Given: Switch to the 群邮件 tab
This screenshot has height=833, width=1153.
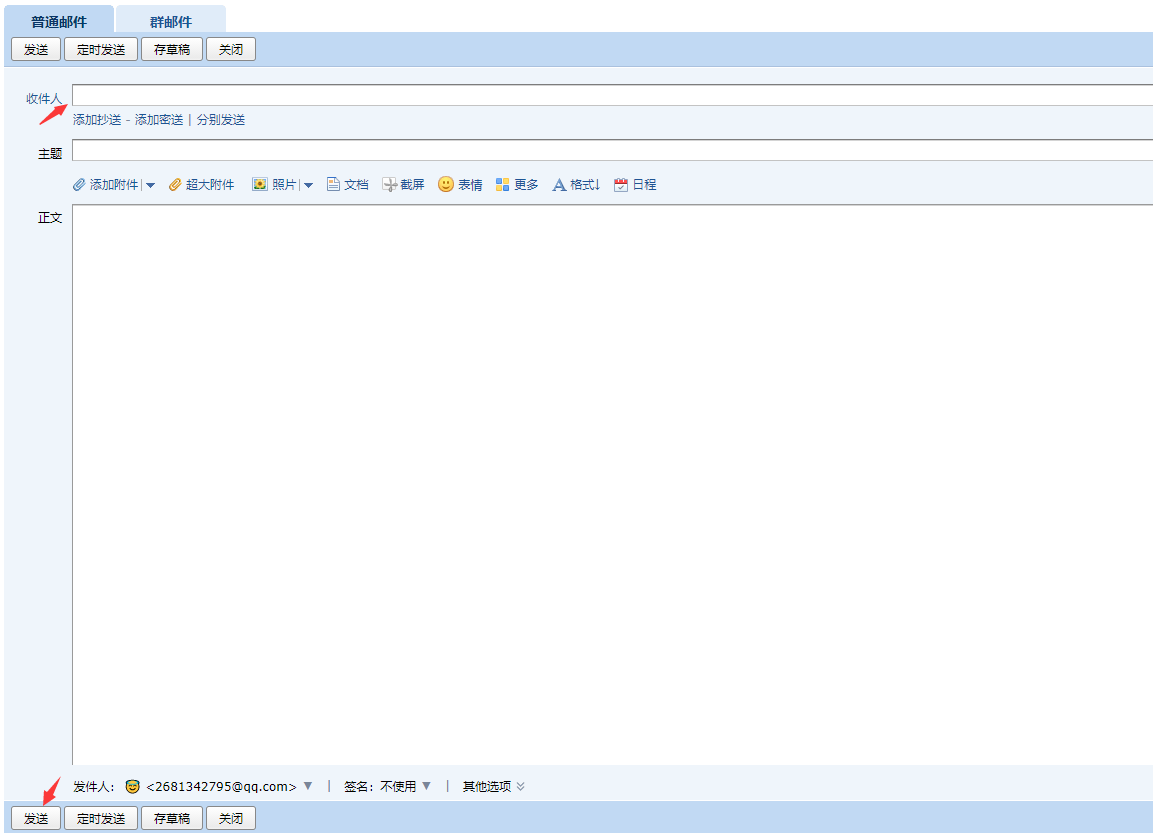Looking at the screenshot, I should click(x=170, y=22).
